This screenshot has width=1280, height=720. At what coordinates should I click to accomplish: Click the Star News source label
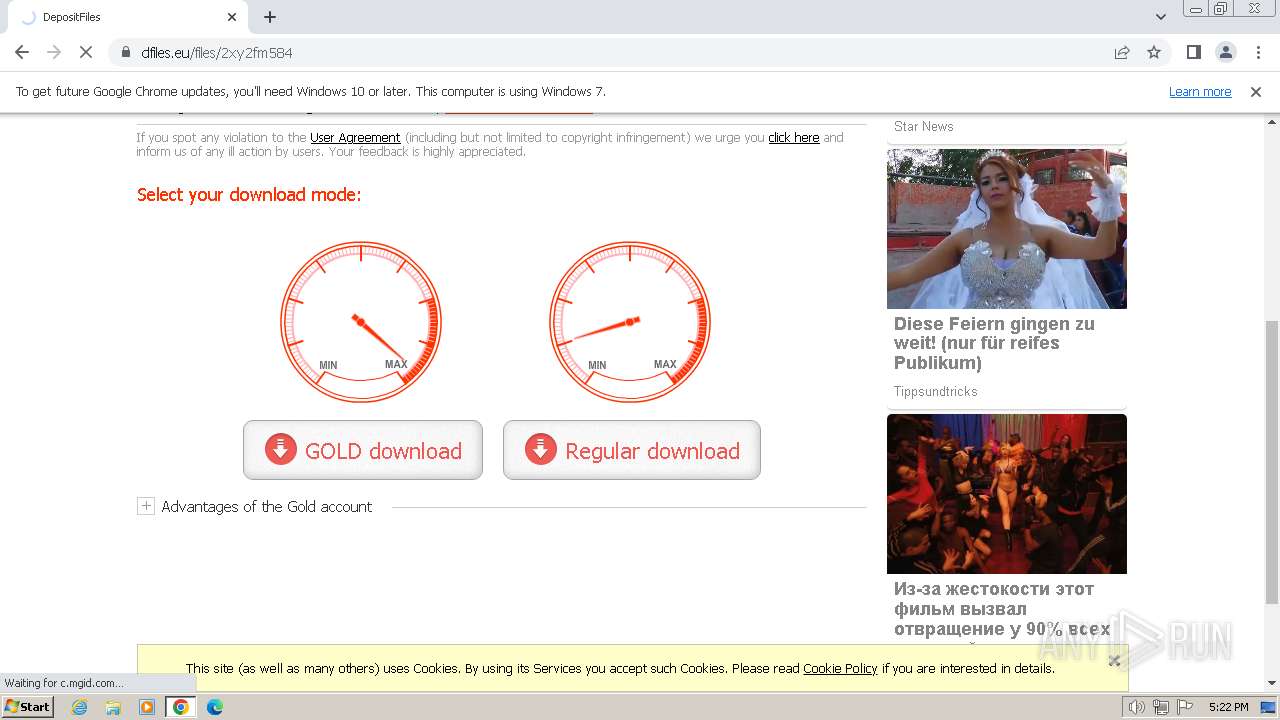924,126
